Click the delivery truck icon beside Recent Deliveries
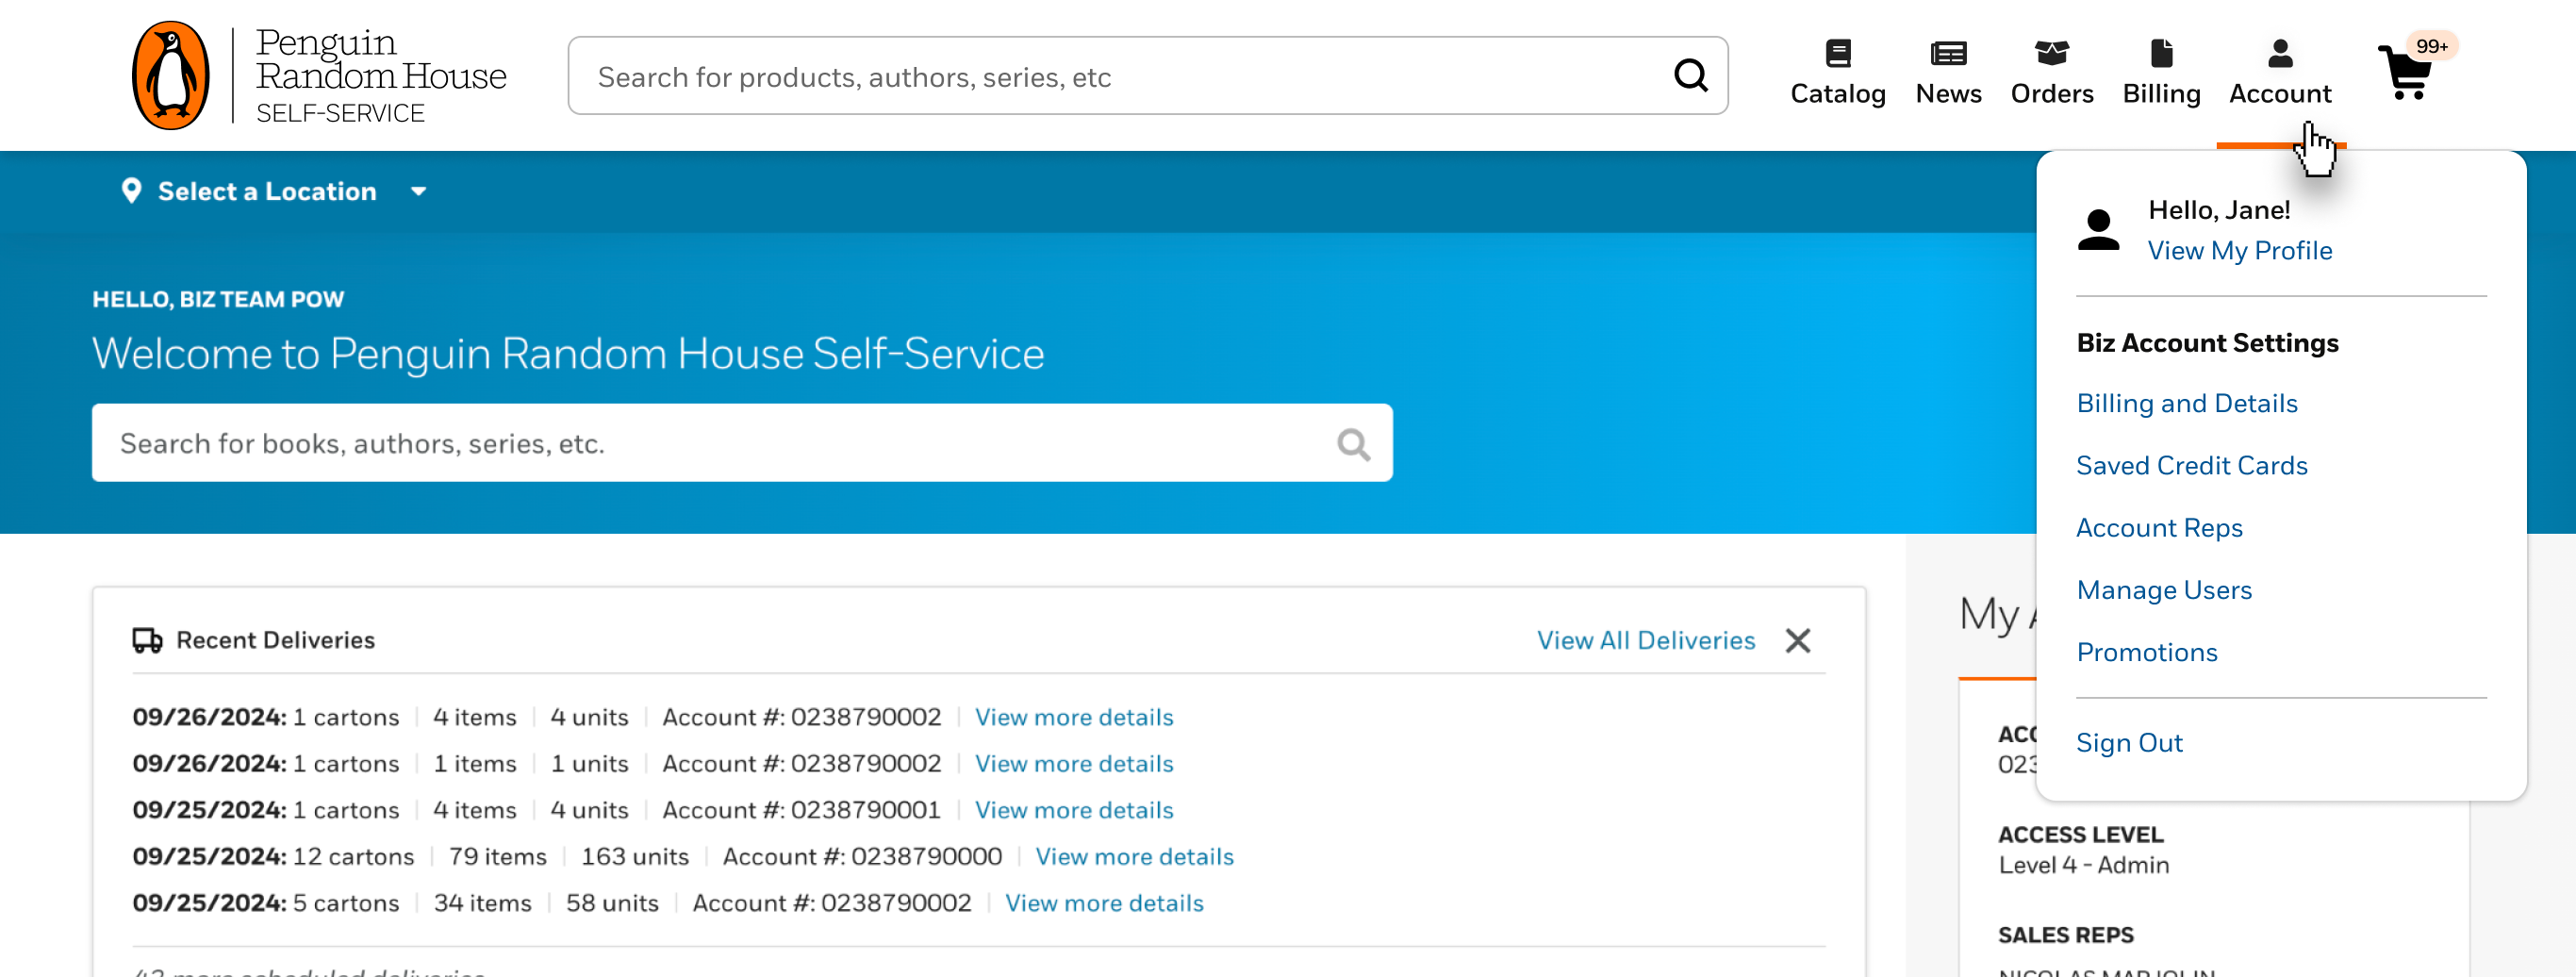Viewport: 2576px width, 977px height. coord(147,640)
